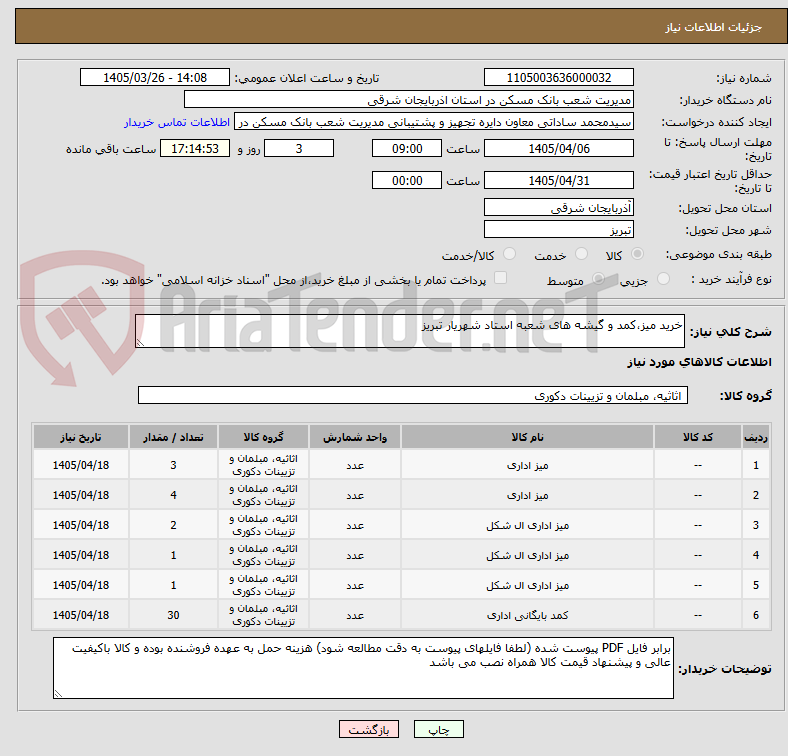Click price validity date 1405/04/31

[558, 180]
